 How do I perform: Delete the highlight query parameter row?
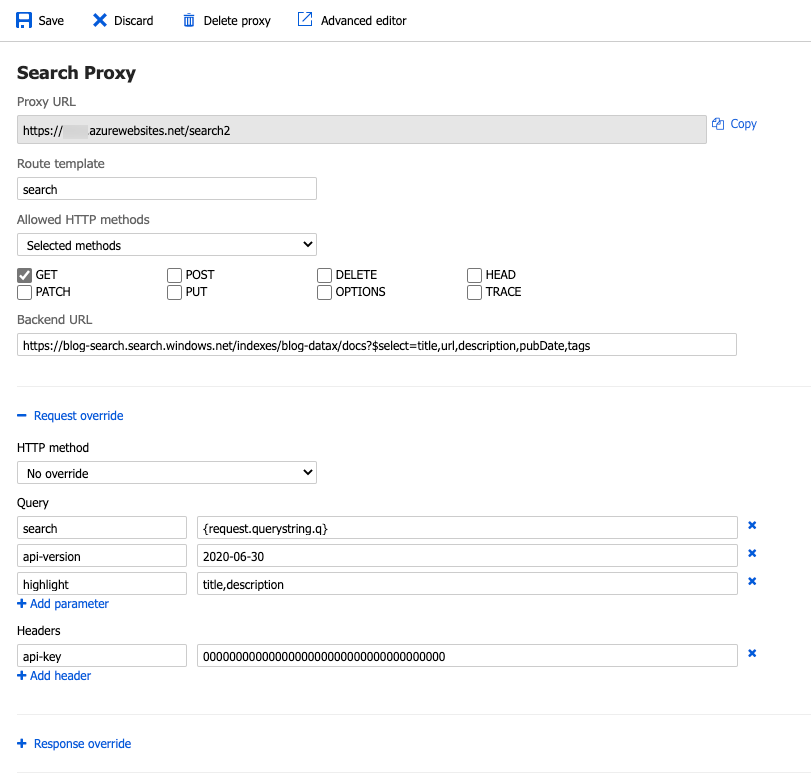pyautogui.click(x=752, y=582)
